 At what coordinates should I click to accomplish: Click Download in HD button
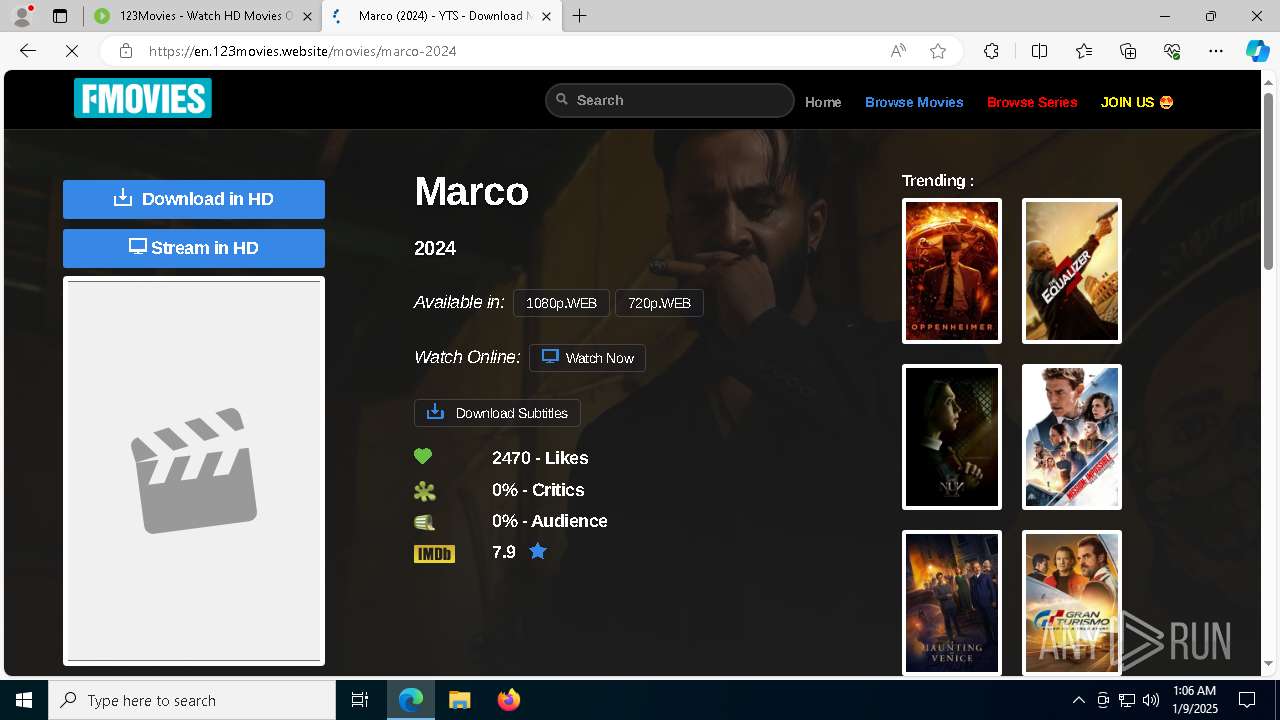pyautogui.click(x=194, y=199)
